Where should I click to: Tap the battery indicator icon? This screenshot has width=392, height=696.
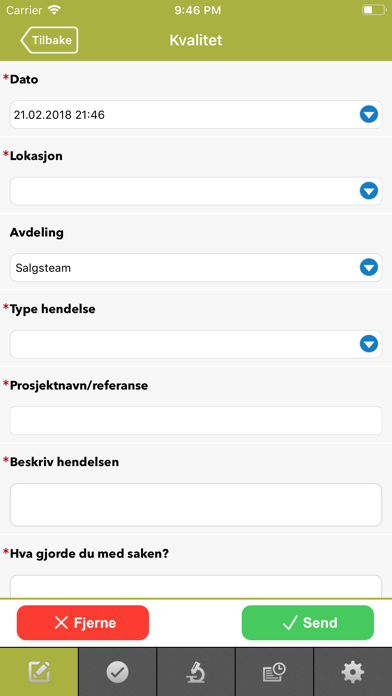pos(374,10)
